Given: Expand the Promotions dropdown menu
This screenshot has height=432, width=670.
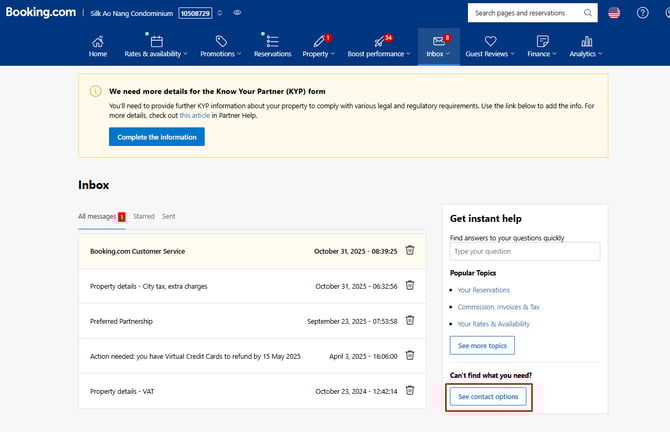Looking at the screenshot, I should tap(221, 46).
